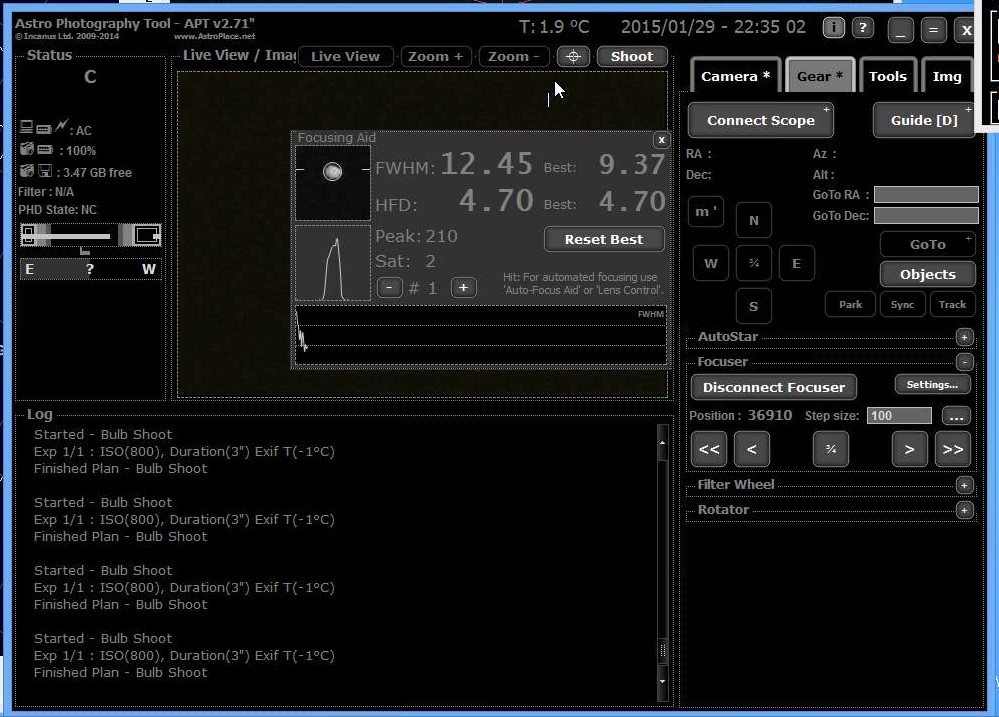This screenshot has height=717, width=999.
Task: Click the Guide [D] button
Action: click(924, 120)
